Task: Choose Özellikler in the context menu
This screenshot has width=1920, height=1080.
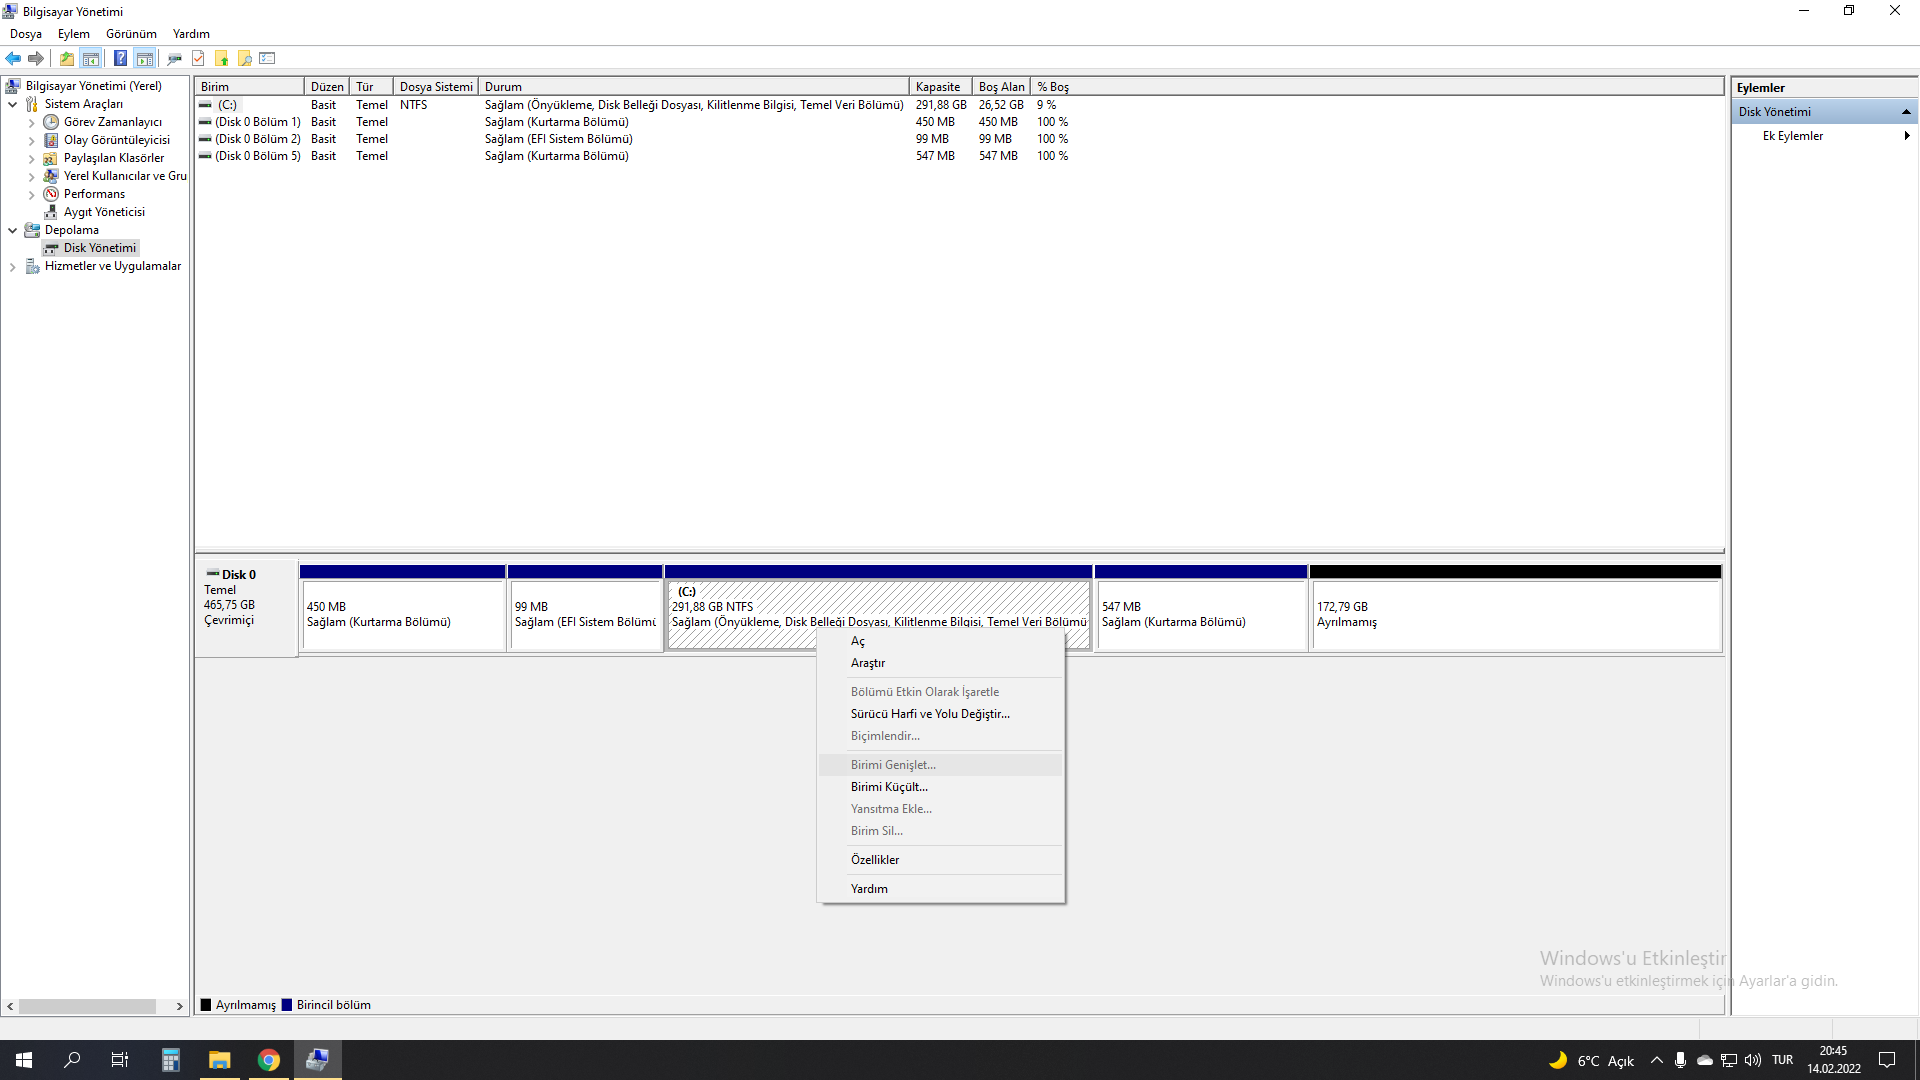Action: (x=875, y=860)
